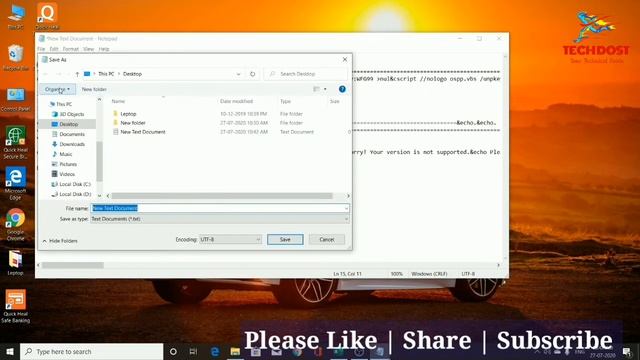Open the change view icon
The image size is (640, 360).
pyautogui.click(x=316, y=89)
